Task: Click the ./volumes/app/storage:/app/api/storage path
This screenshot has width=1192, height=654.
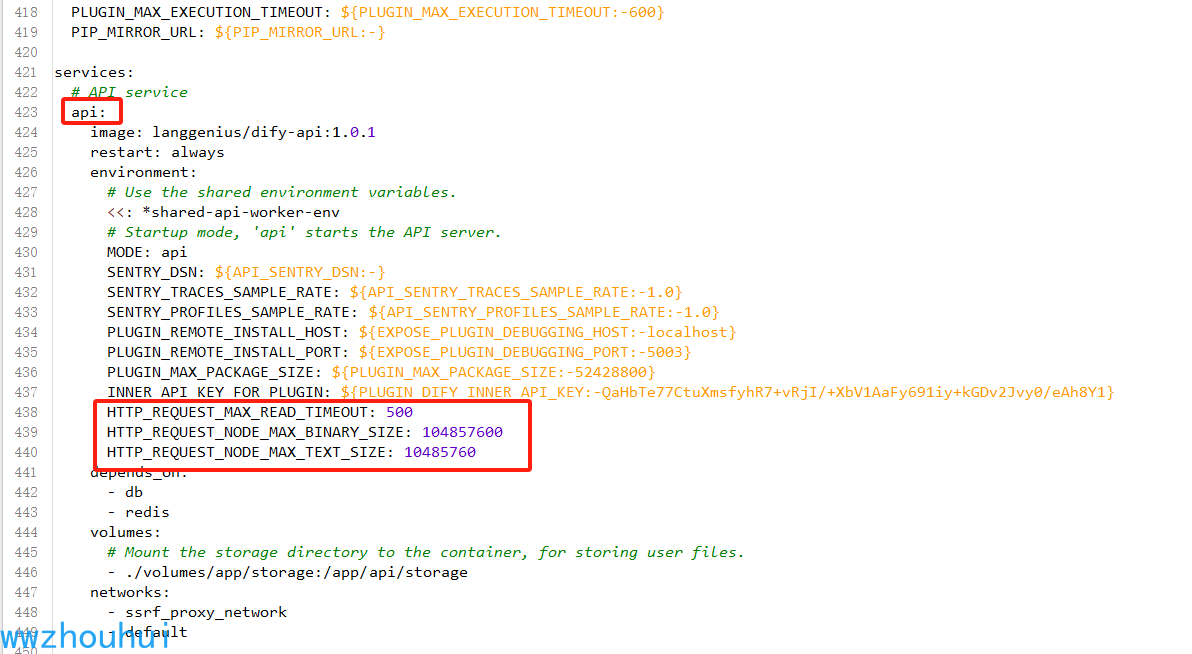Action: point(296,573)
